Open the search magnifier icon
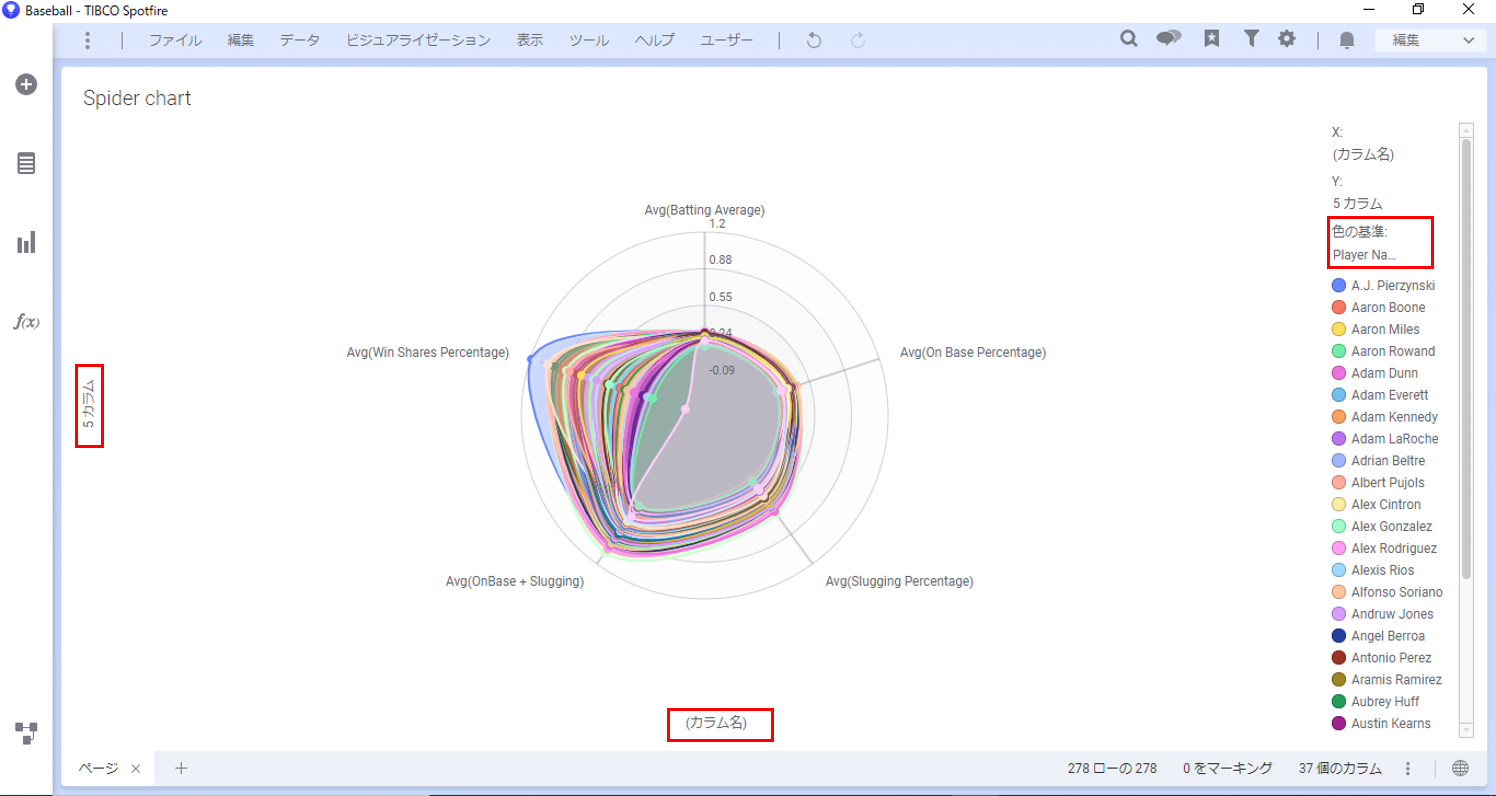The image size is (1496, 796). pos(1129,39)
